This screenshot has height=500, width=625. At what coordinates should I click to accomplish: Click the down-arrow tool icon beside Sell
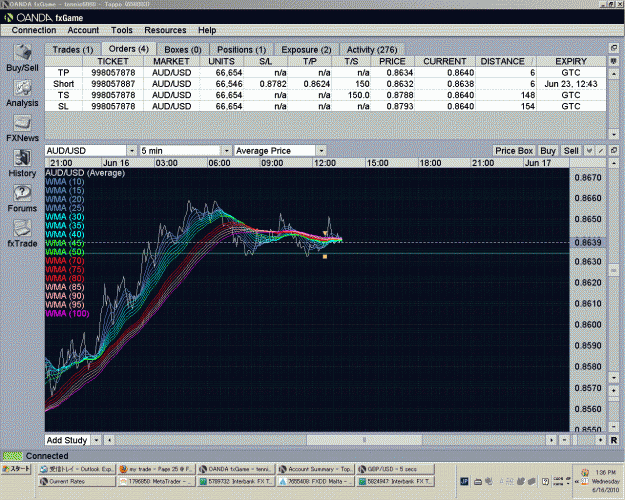[x=589, y=151]
